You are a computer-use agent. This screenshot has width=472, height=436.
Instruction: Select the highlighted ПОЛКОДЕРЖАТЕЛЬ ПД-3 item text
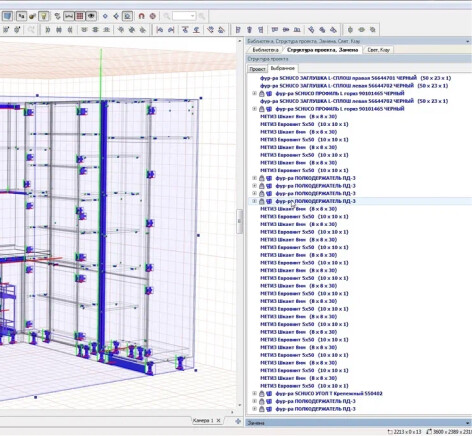point(315,201)
